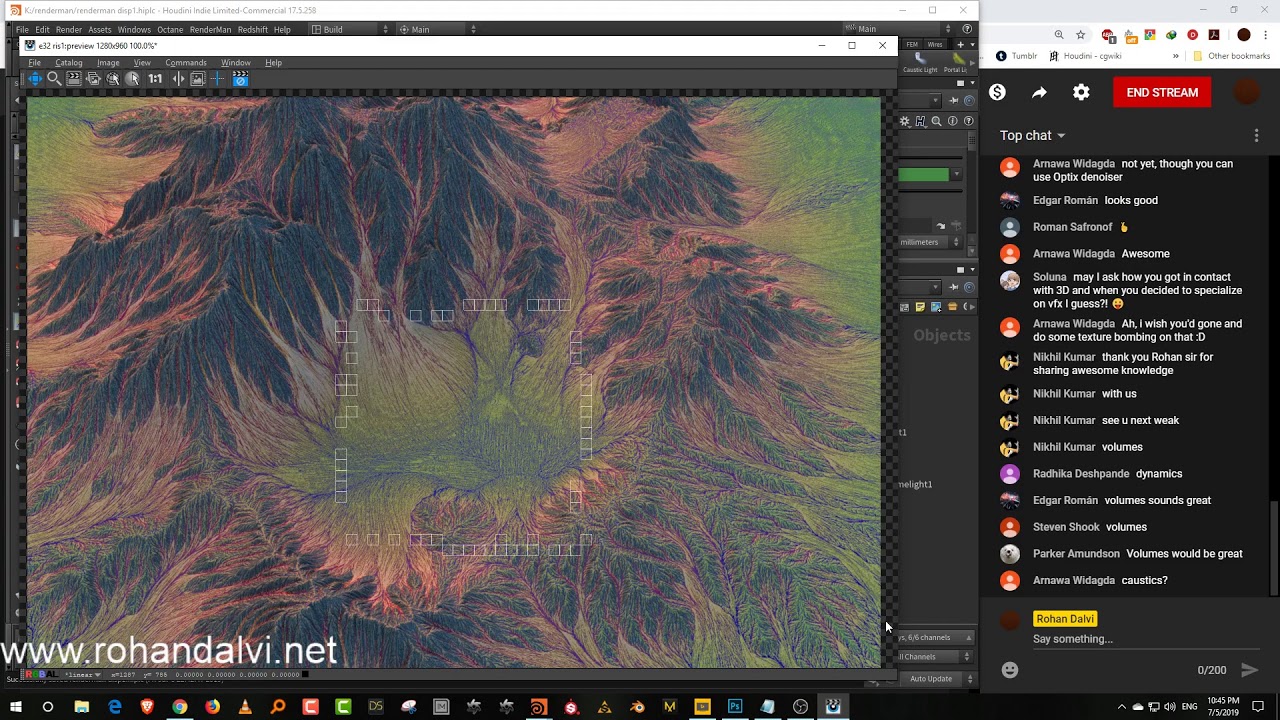Click the Houdini - cgwiki bookmark
The height and width of the screenshot is (720, 1280).
click(1085, 56)
